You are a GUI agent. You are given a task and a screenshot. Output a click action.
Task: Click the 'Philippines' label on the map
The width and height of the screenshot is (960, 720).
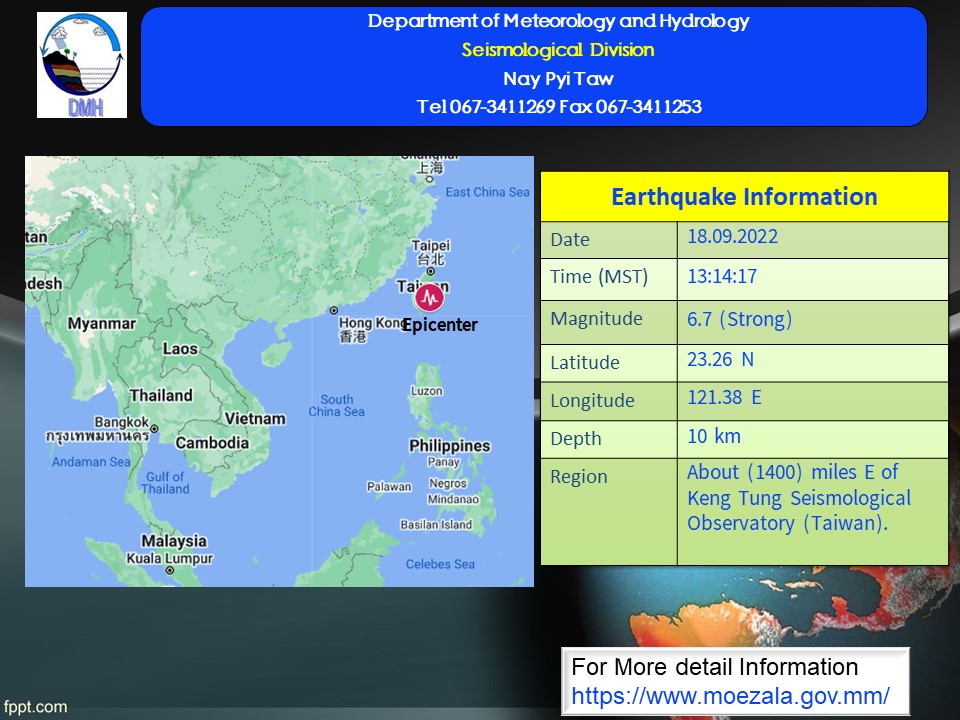click(x=449, y=445)
